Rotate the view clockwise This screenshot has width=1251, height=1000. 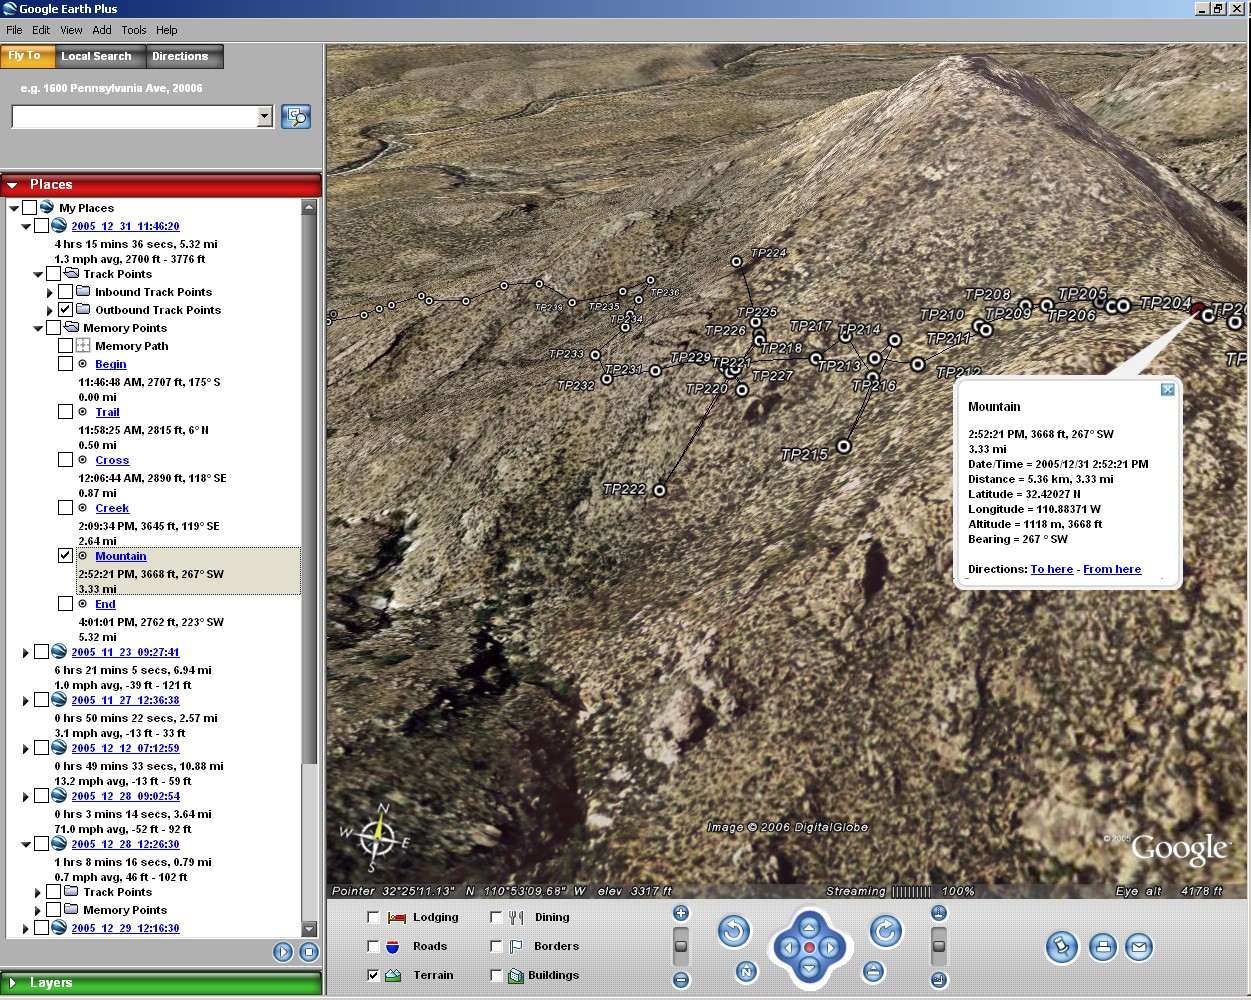click(886, 932)
